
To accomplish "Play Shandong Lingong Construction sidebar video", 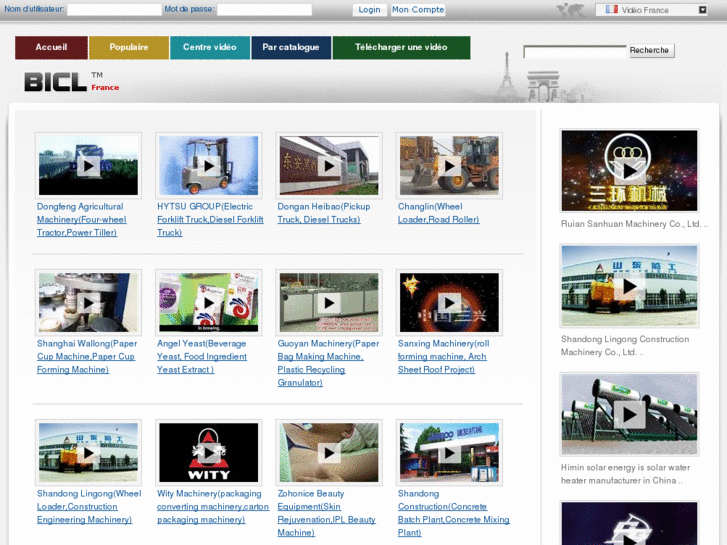I will click(629, 286).
